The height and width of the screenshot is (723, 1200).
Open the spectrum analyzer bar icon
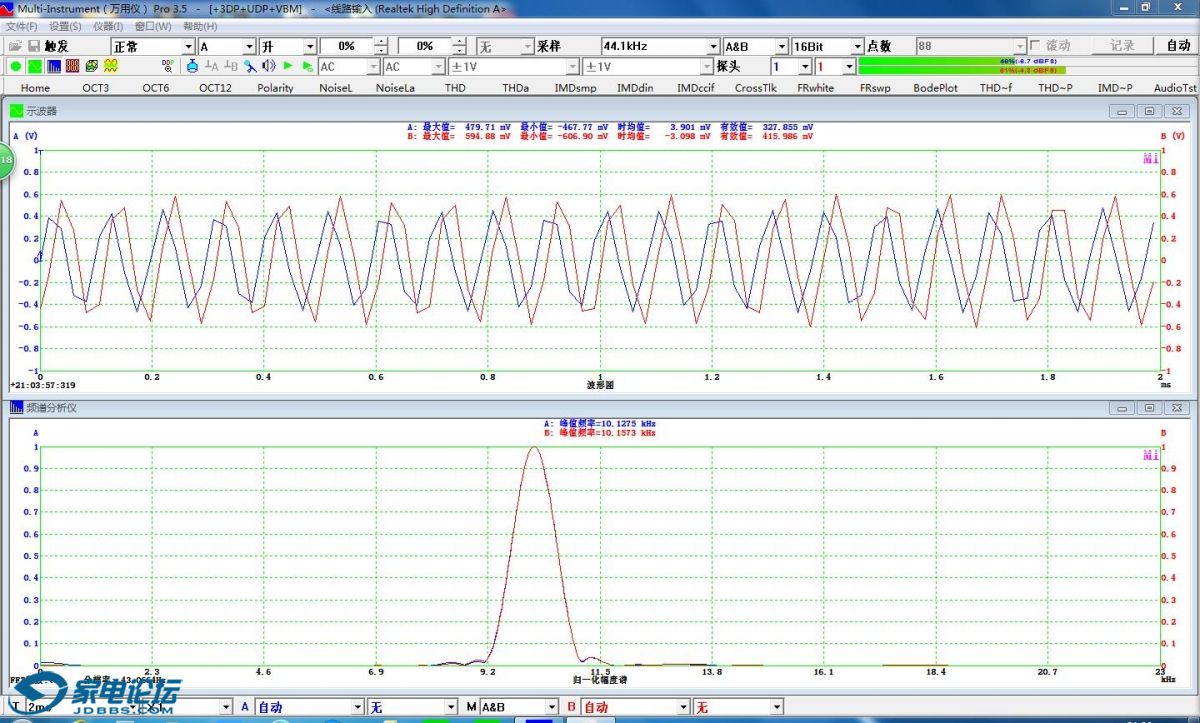coord(54,66)
